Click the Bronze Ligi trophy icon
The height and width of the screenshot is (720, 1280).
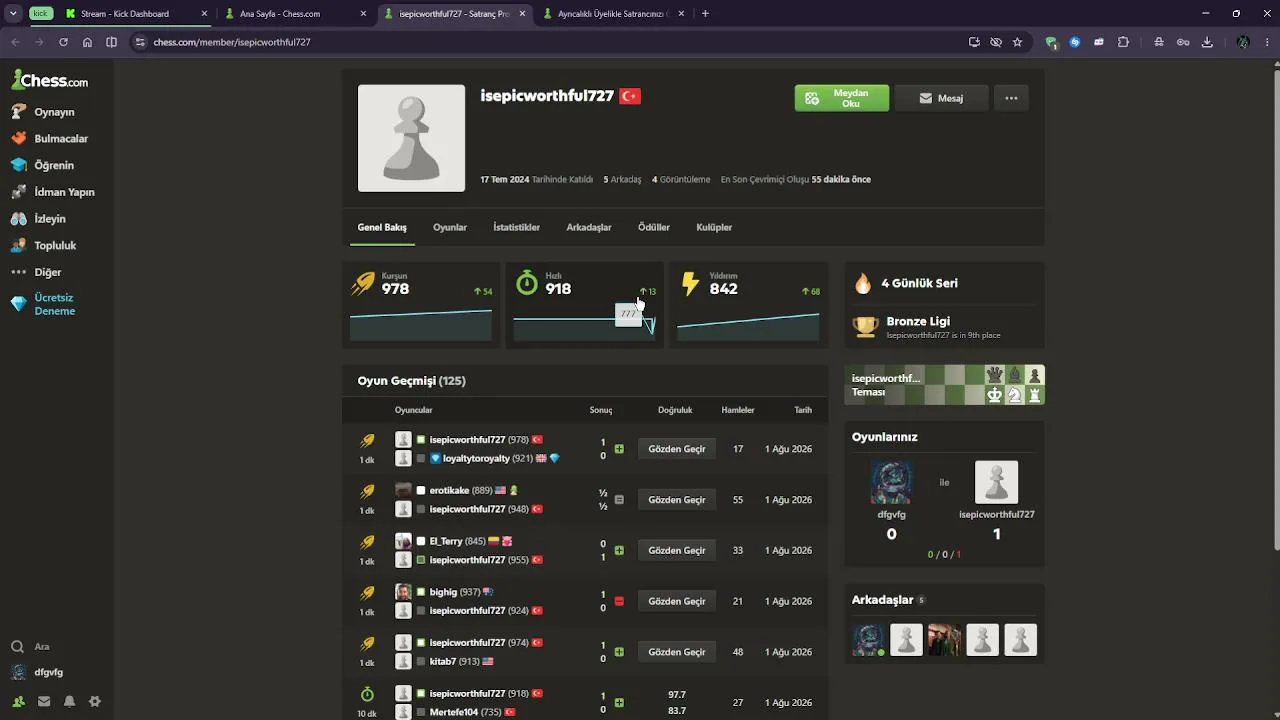866,327
